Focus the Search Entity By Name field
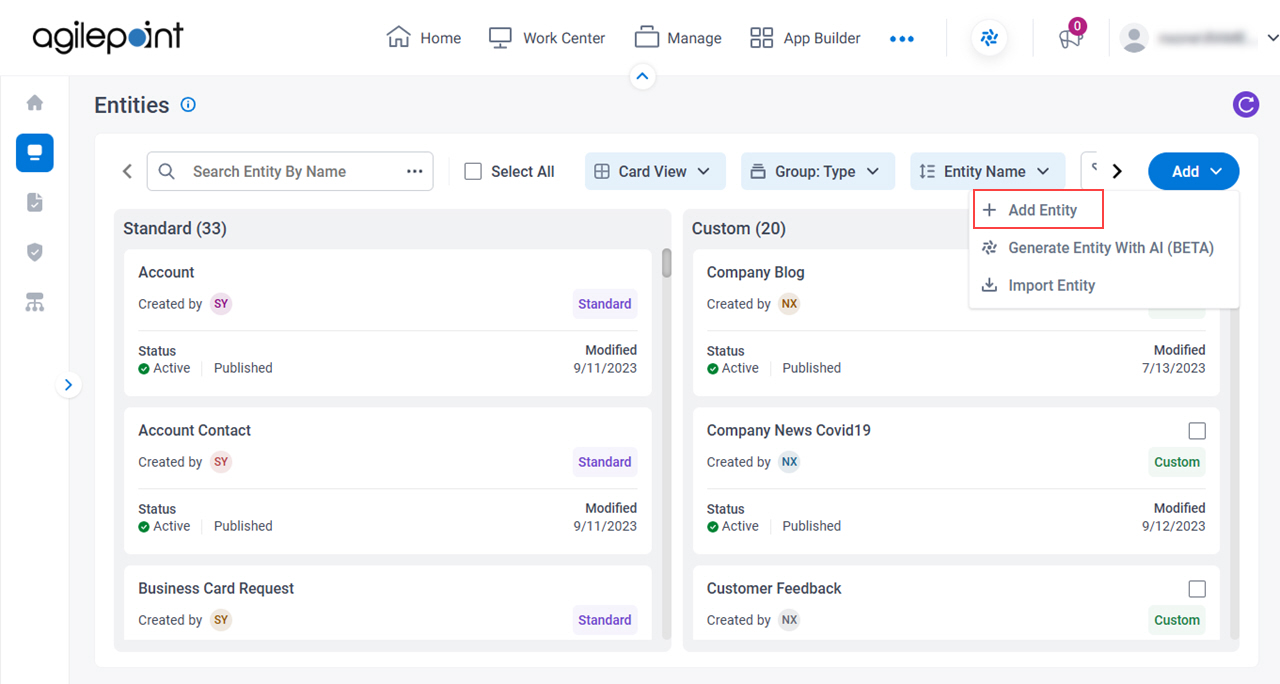Viewport: 1280px width, 684px height. pyautogui.click(x=290, y=171)
